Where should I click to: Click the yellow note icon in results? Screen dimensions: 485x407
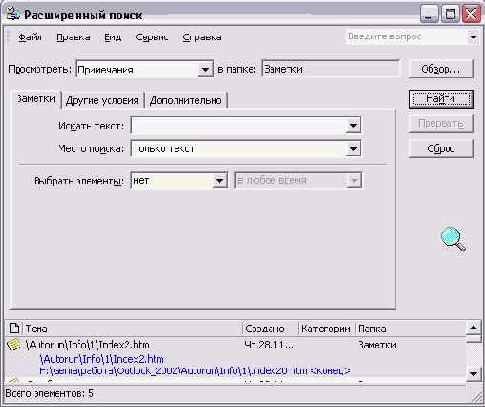(14, 345)
